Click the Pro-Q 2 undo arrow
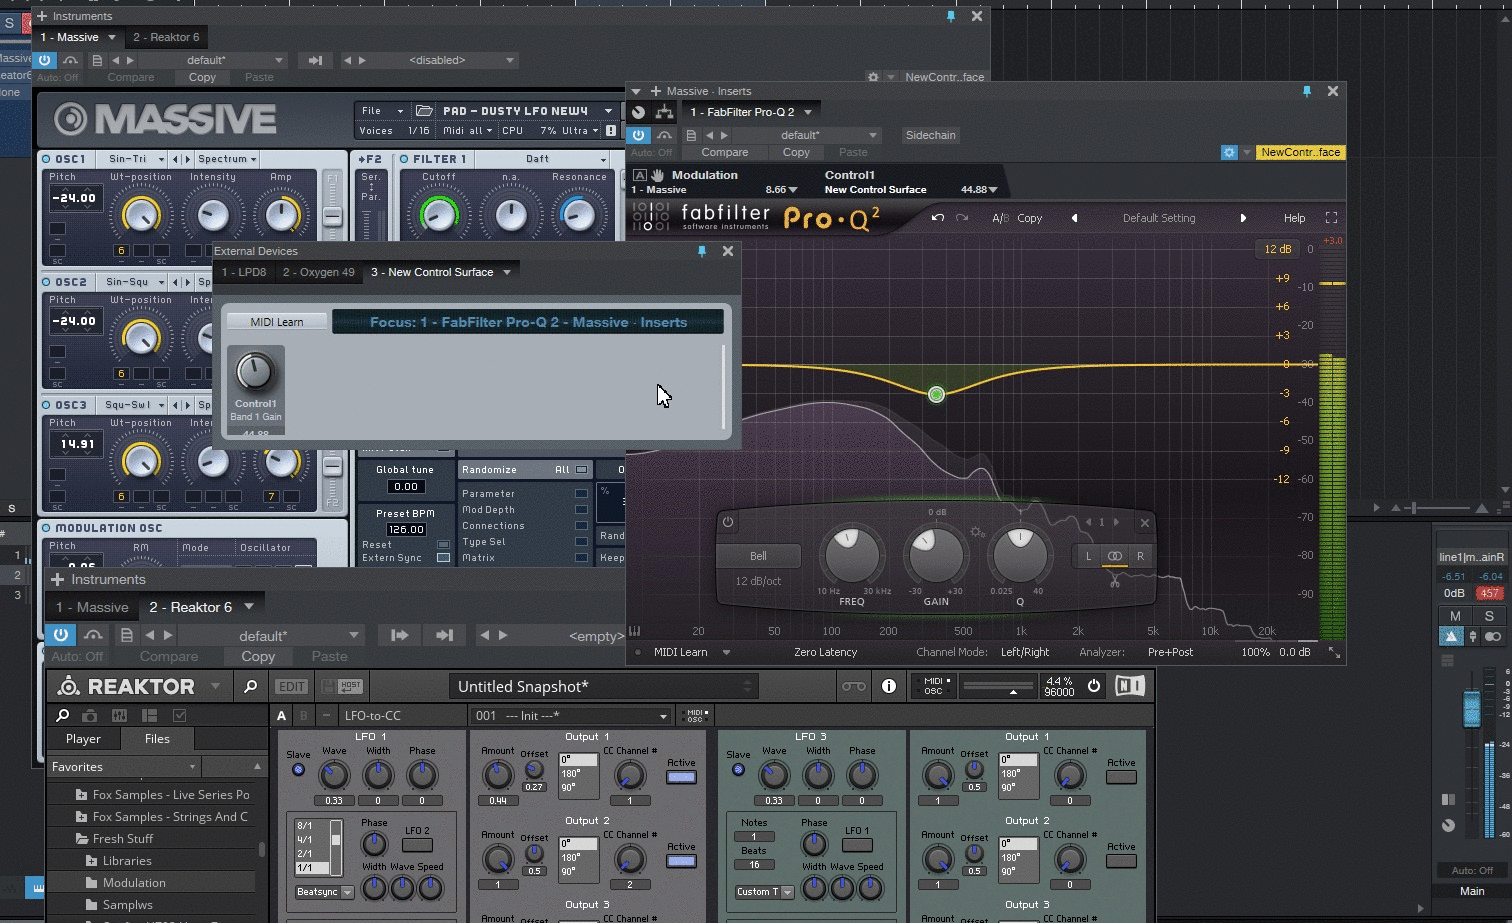 coord(937,218)
